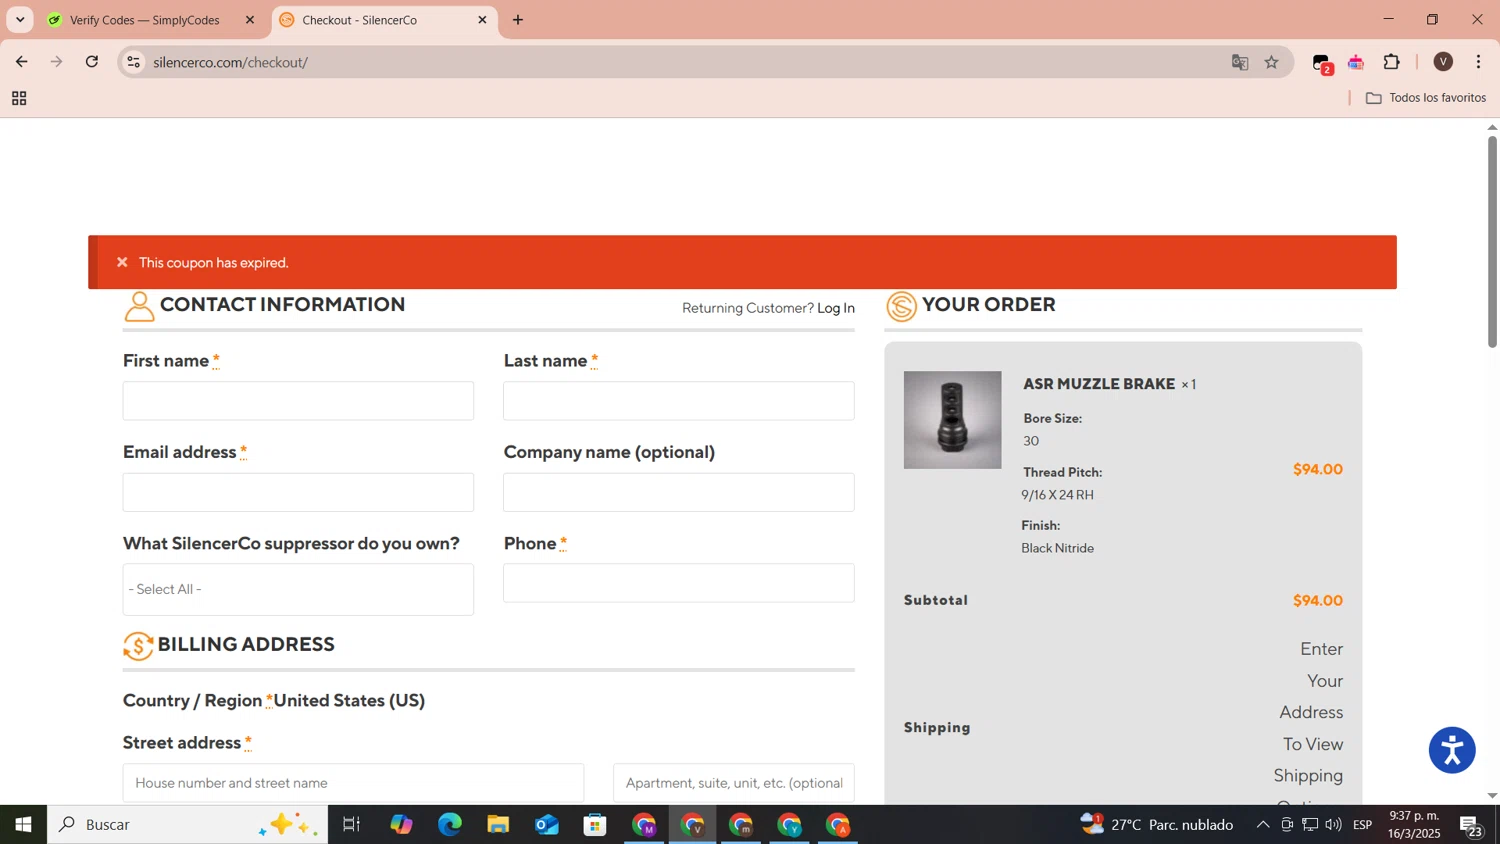
Task: Click the 9/16 X 24 RH thread pitch
Action: click(x=1057, y=495)
